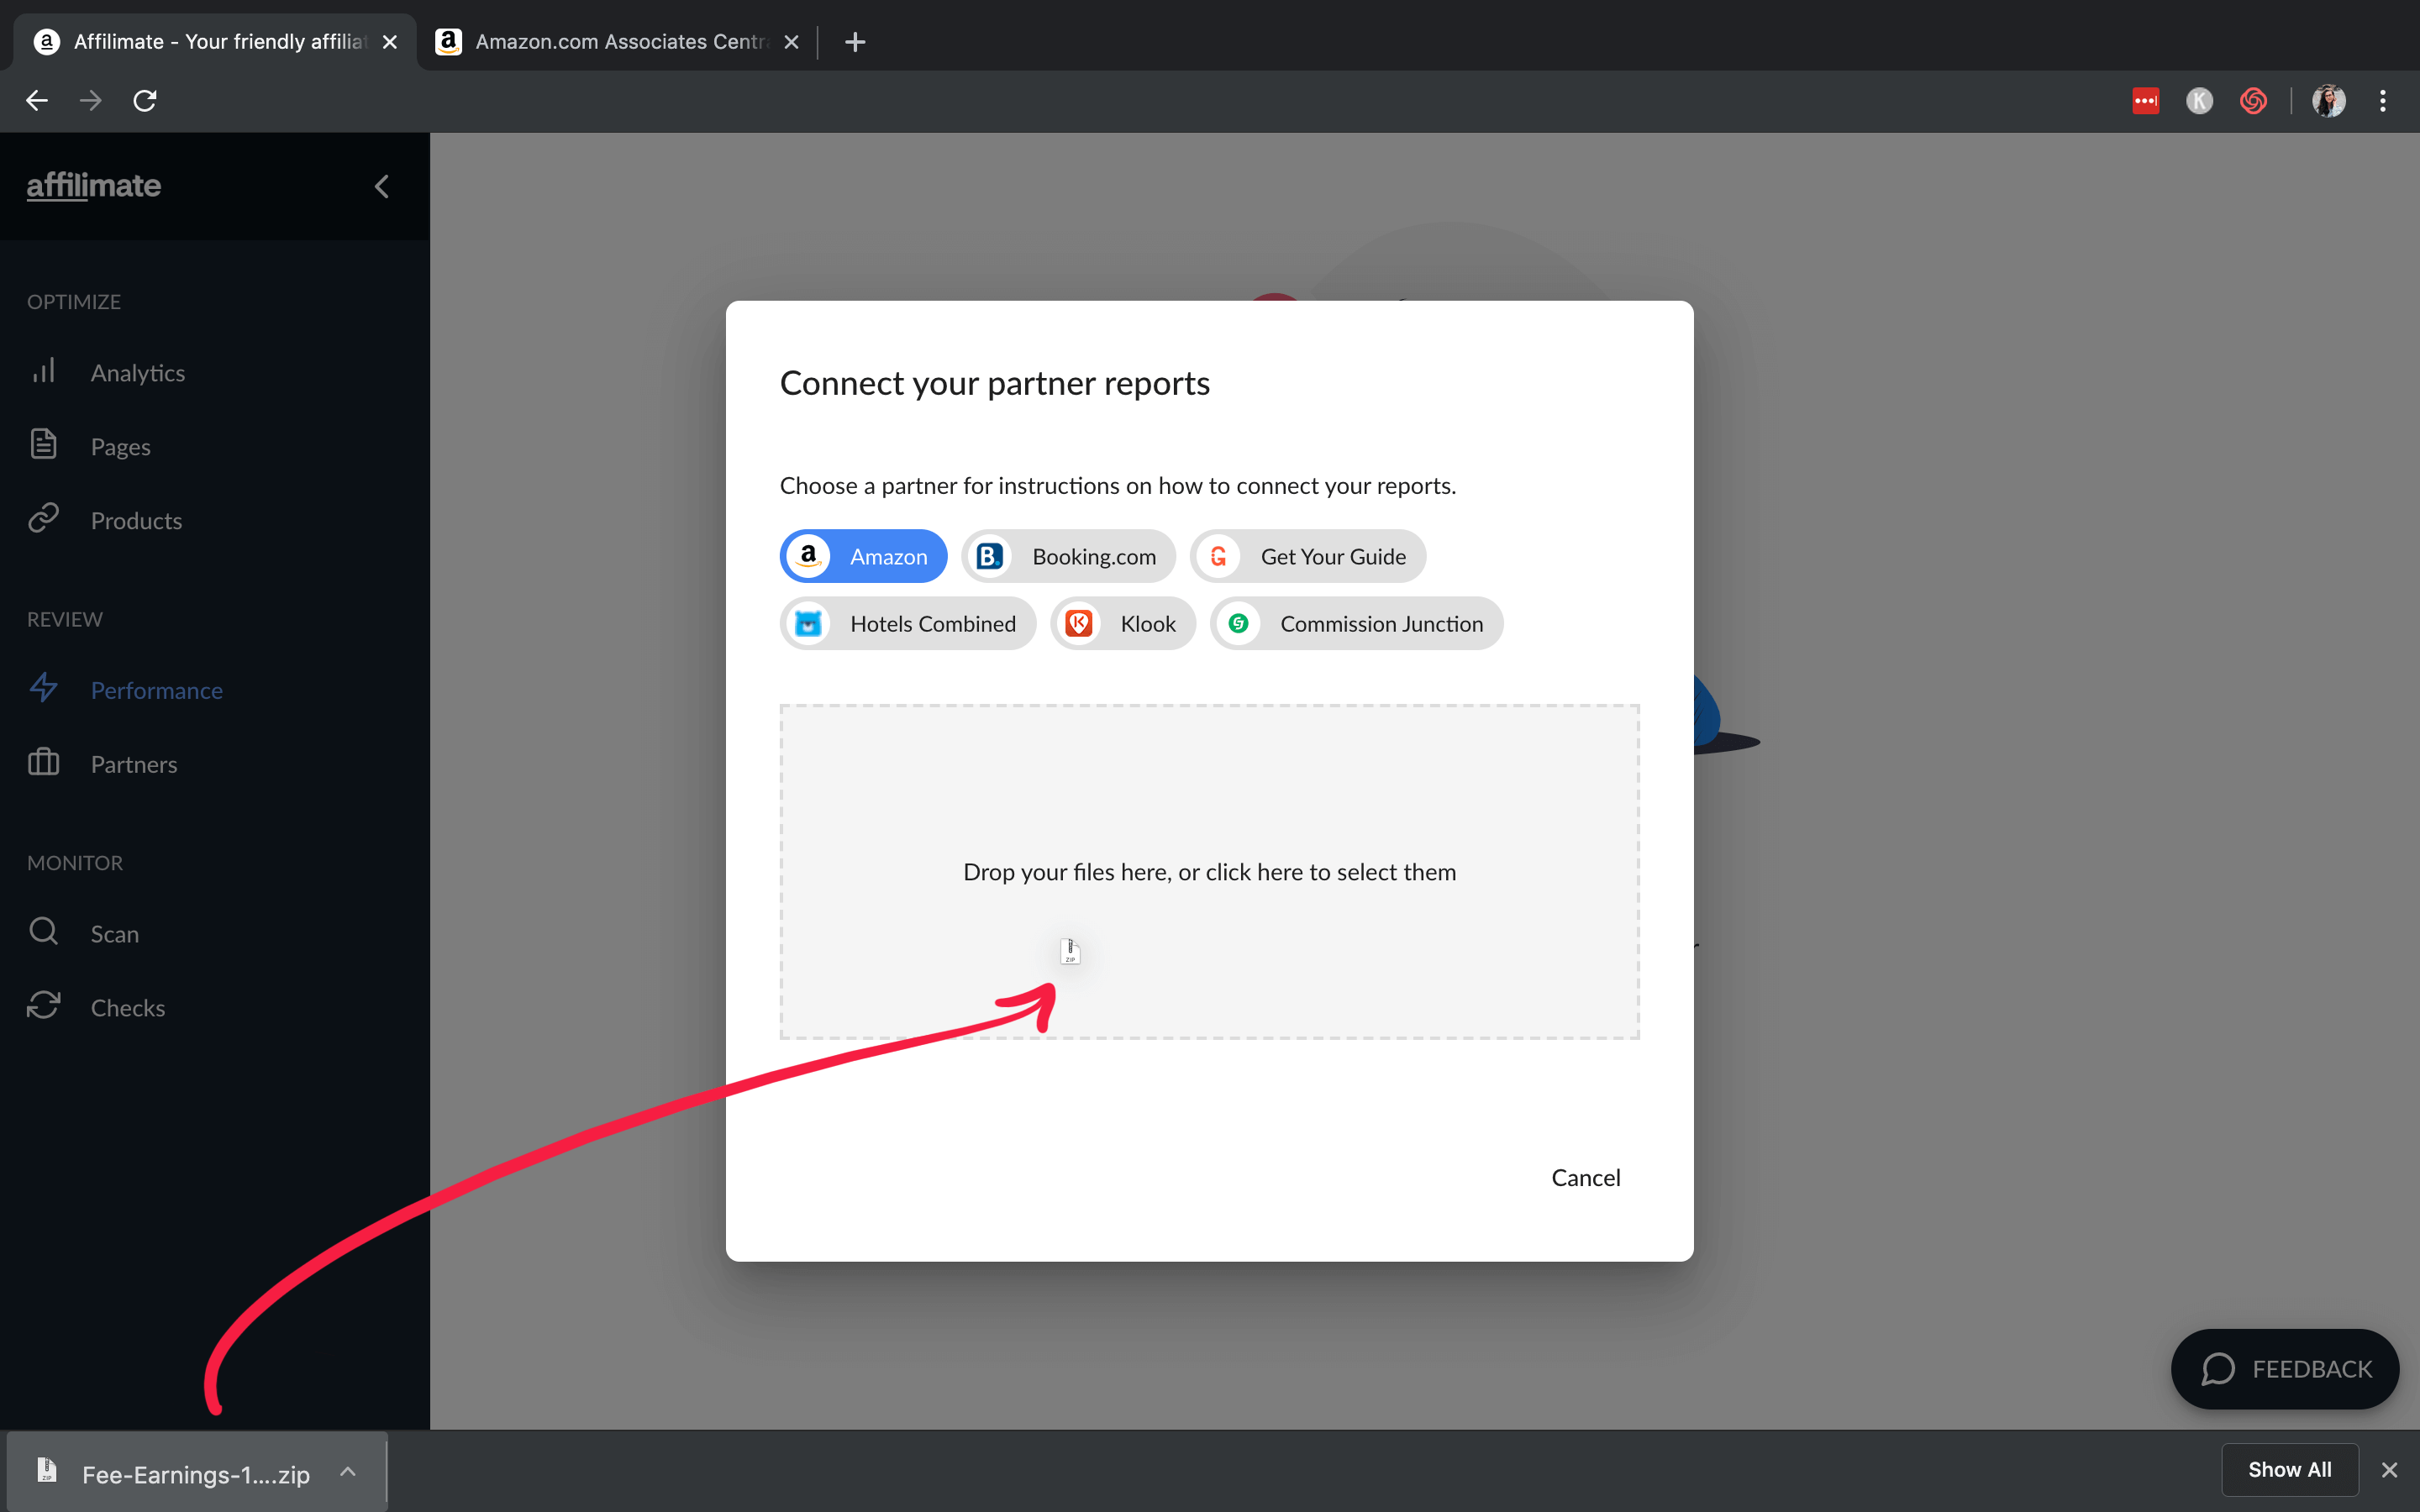2420x1512 pixels.
Task: Go back in browser history
Action: point(37,100)
